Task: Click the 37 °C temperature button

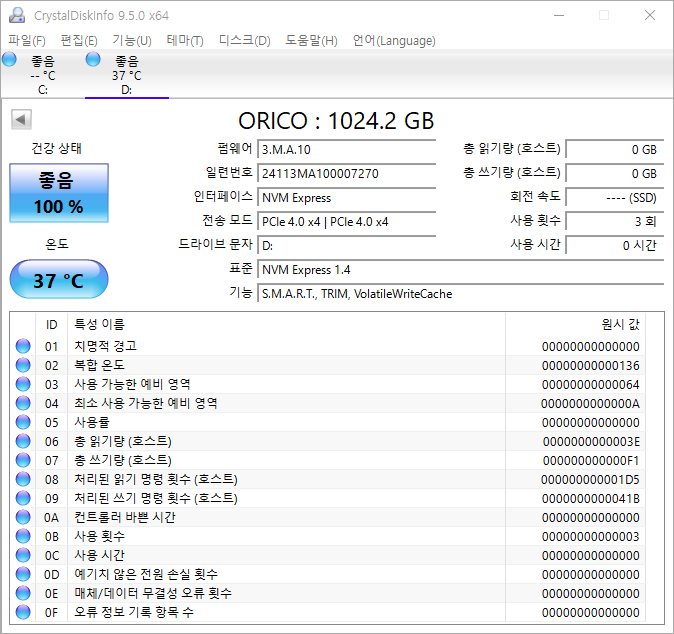Action: click(59, 279)
